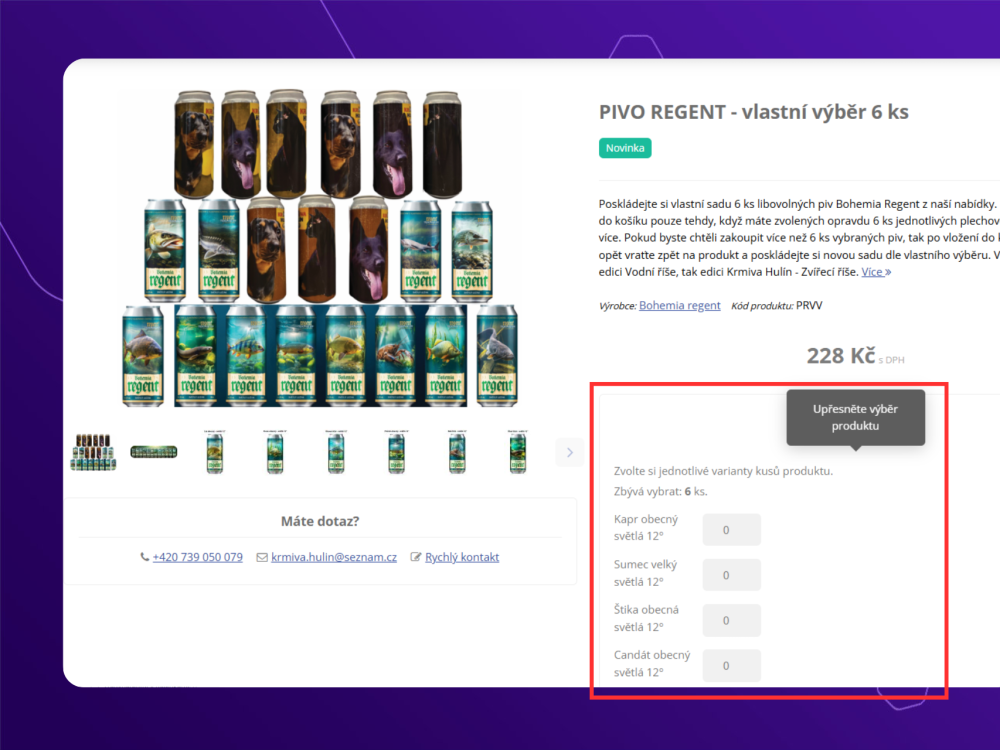Click the Zbývá vybrat: 6 ks. text
Viewport: 1000px width, 750px height.
[x=660, y=492]
